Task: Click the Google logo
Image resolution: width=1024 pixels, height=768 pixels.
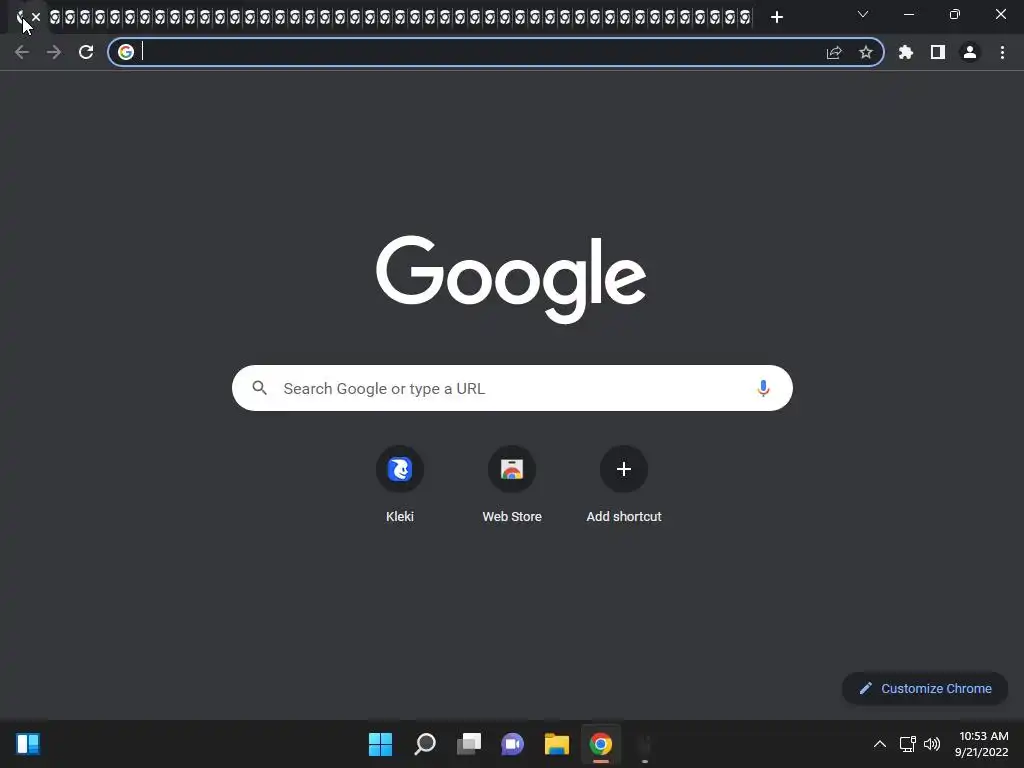Action: [x=511, y=279]
